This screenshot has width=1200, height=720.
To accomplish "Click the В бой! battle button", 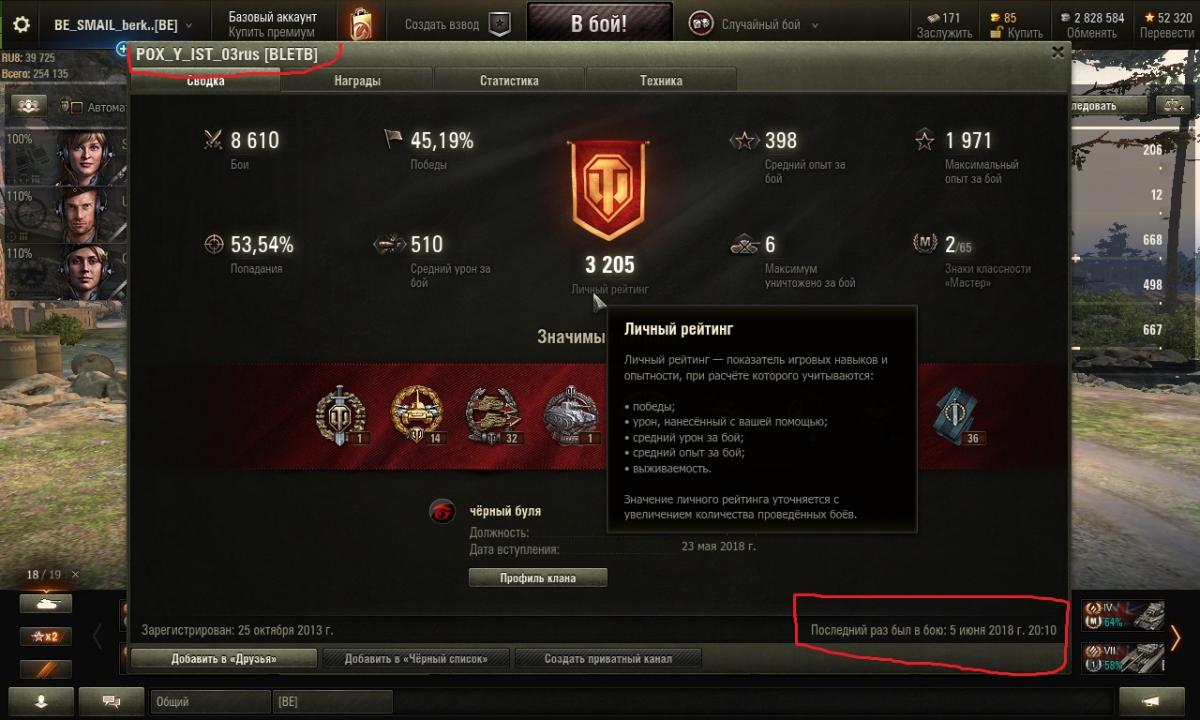I will (x=599, y=25).
